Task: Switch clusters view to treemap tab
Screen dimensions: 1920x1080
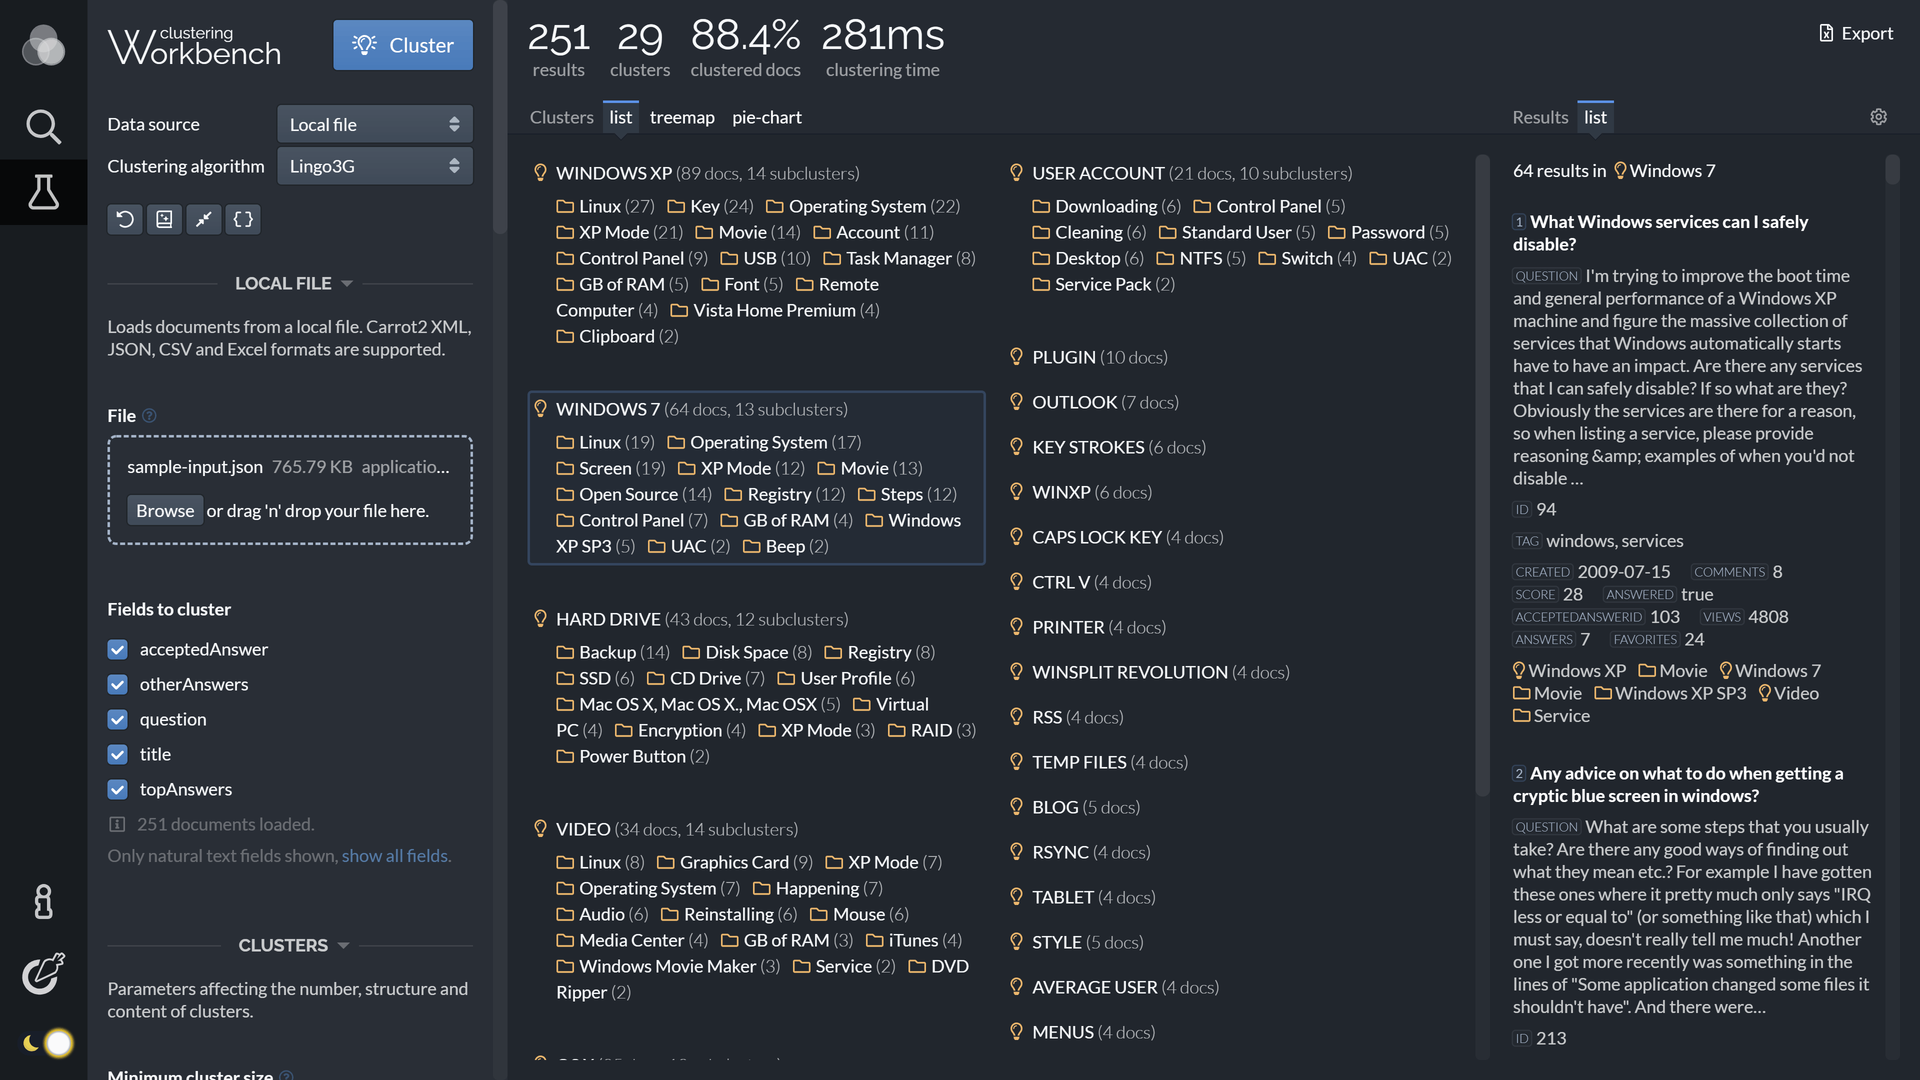Action: 682,117
